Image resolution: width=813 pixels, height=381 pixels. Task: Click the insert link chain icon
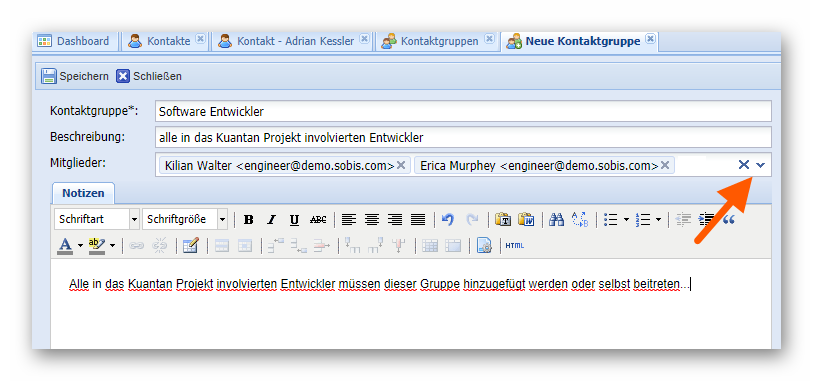137,246
